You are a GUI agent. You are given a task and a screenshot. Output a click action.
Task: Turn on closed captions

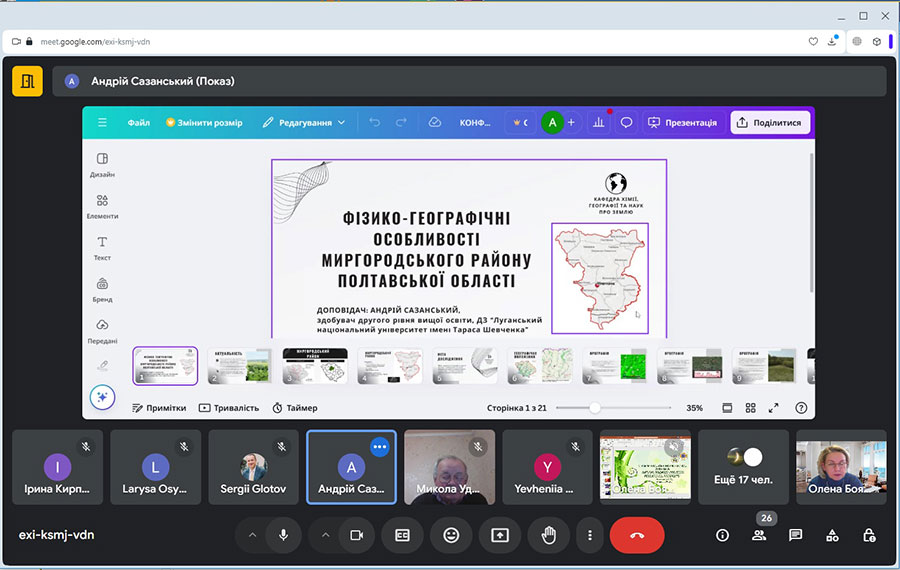402,535
